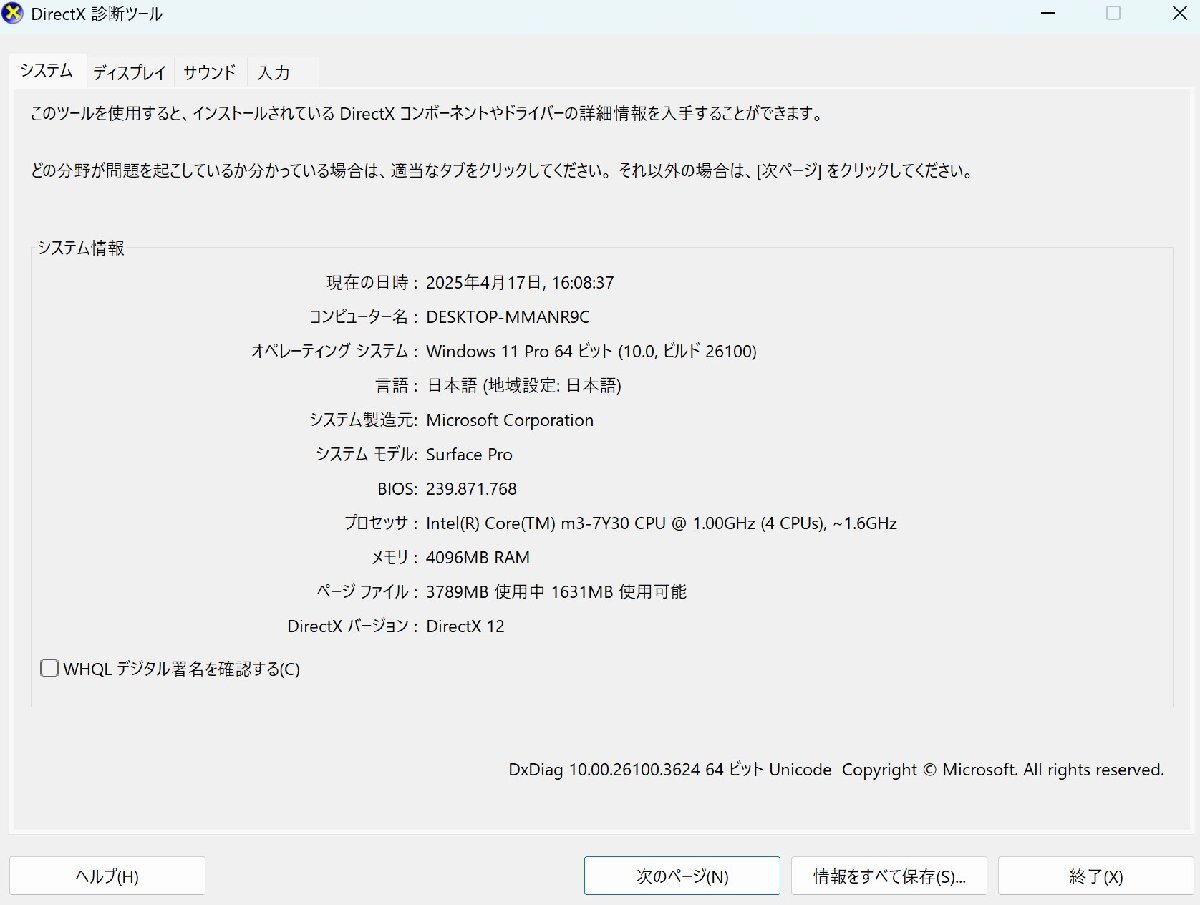Click the 4096MB RAM memory line

tap(479, 557)
